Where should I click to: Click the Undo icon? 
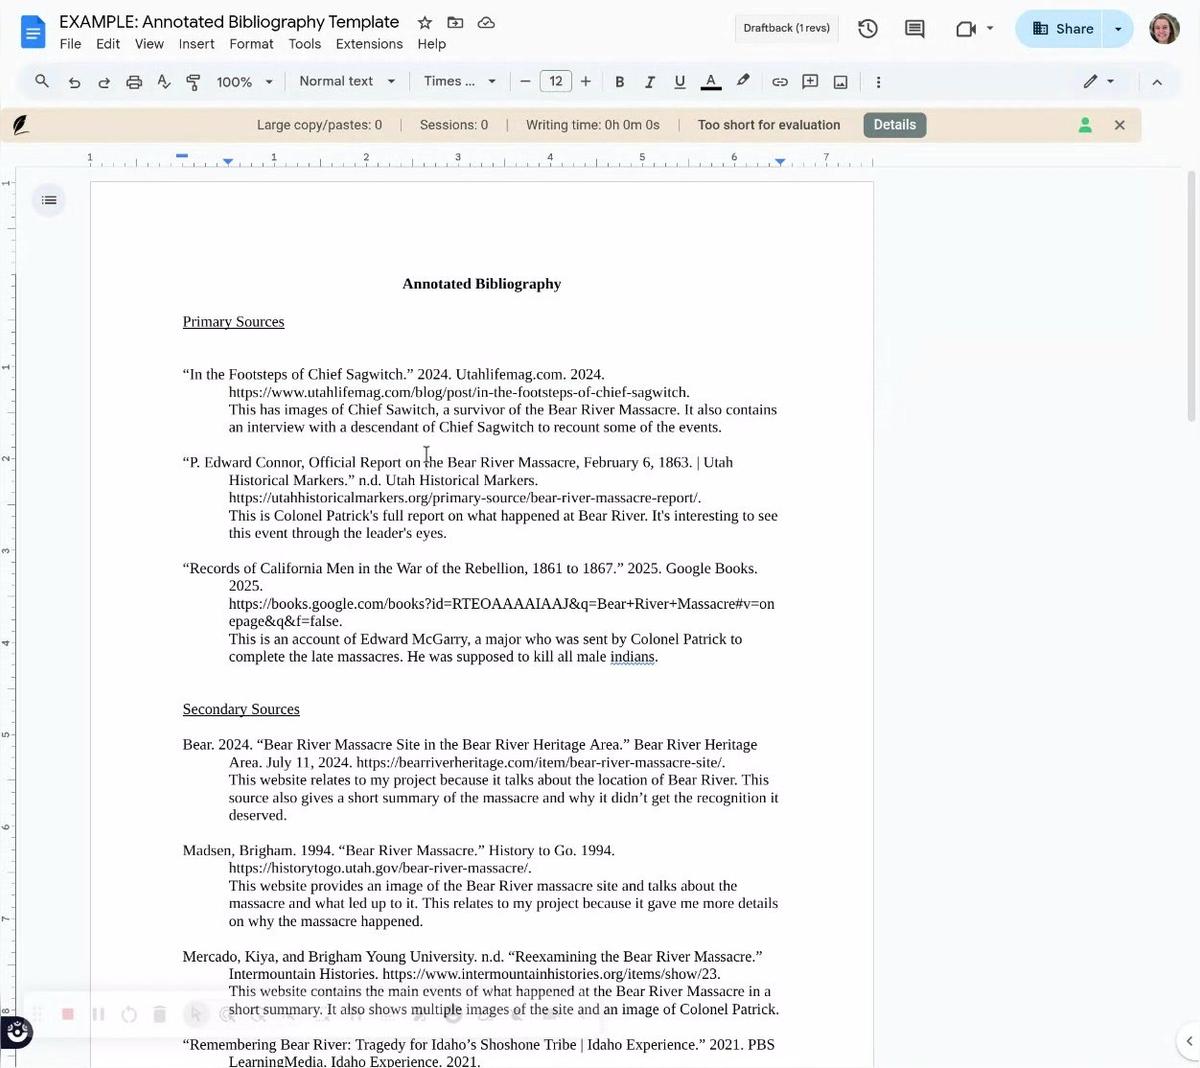tap(74, 81)
